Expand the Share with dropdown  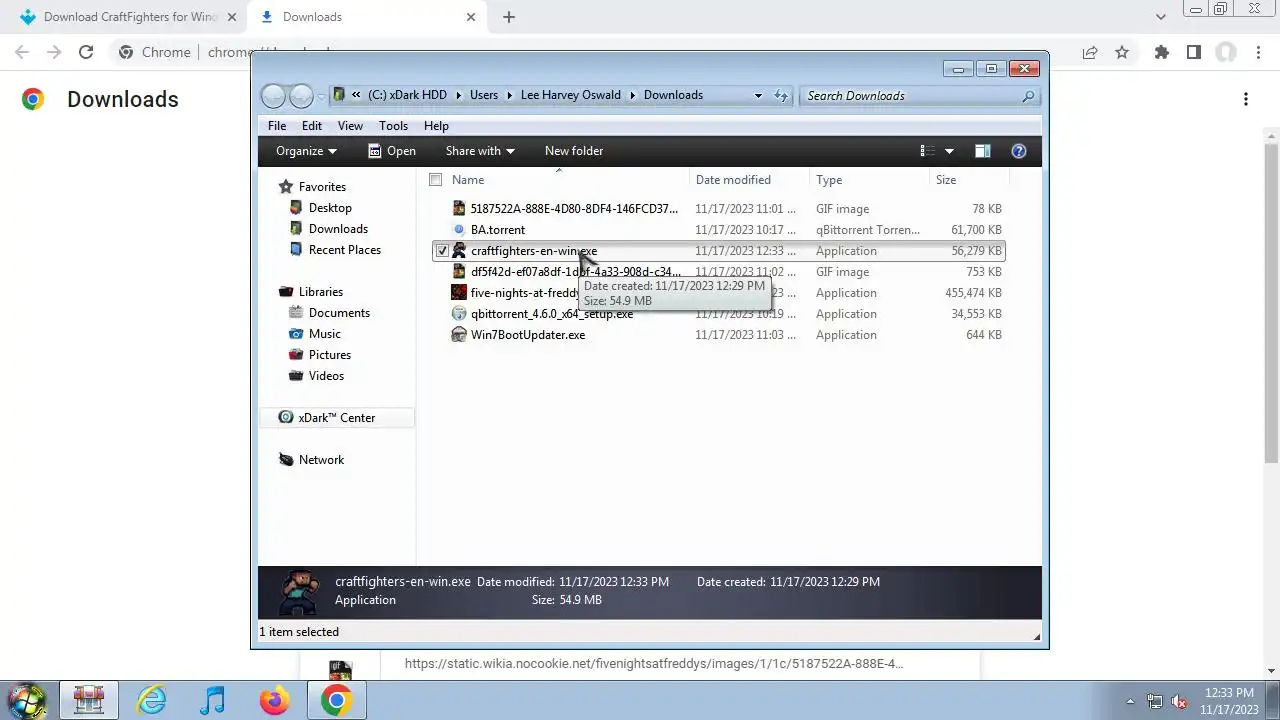coord(480,151)
